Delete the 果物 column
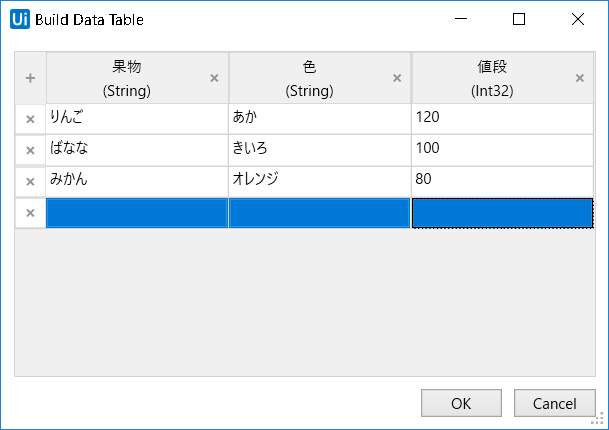This screenshot has width=609, height=430. click(x=214, y=78)
